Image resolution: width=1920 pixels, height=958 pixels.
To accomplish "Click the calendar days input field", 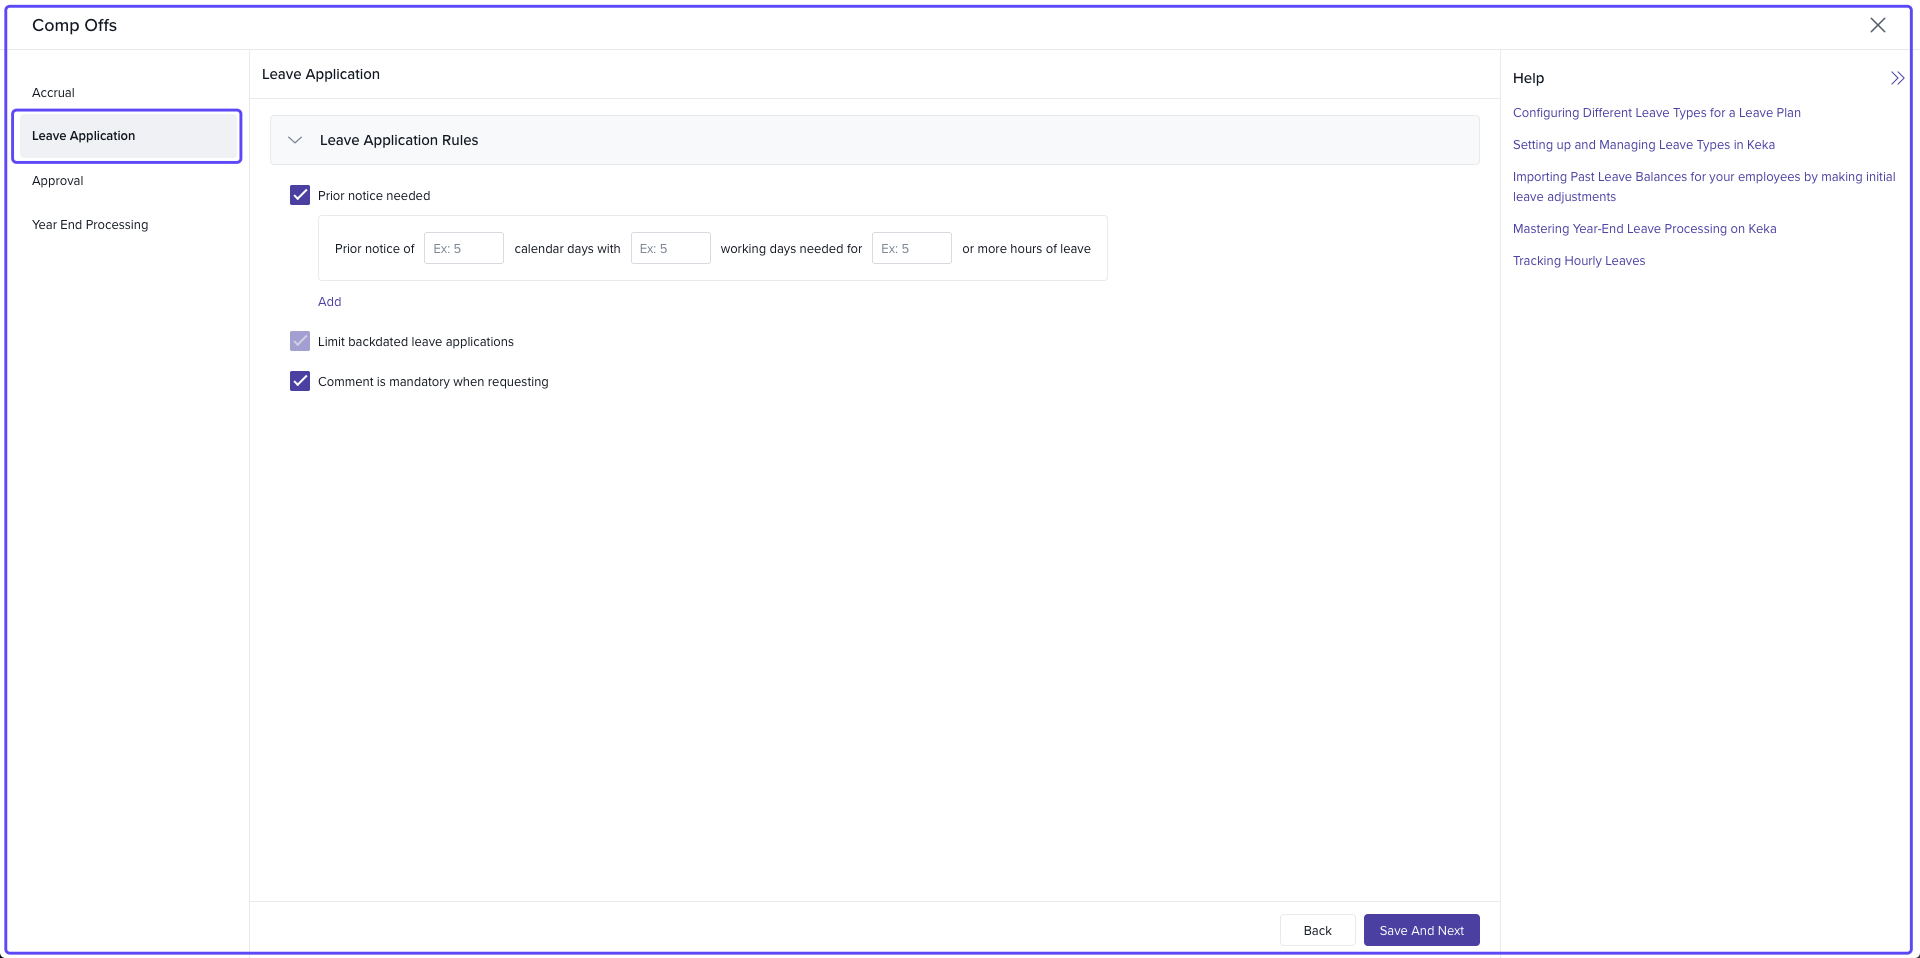I will [463, 248].
